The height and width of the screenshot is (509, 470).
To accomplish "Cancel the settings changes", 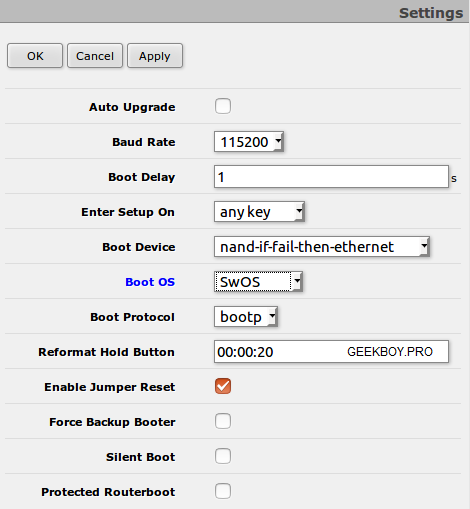I will coord(95,56).
